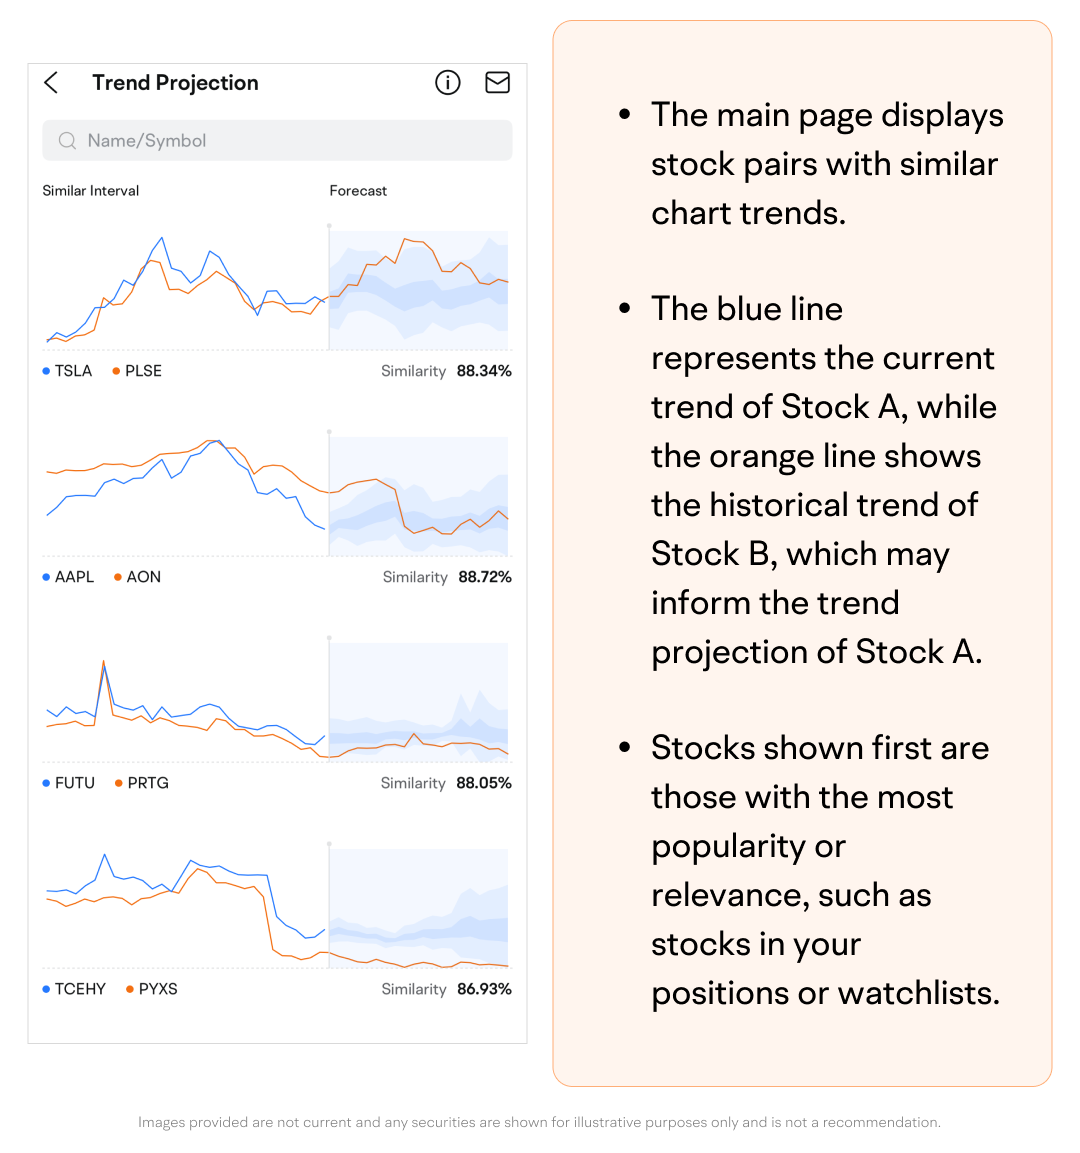Select the AON ticker label
1080x1153 pixels.
coord(144,577)
